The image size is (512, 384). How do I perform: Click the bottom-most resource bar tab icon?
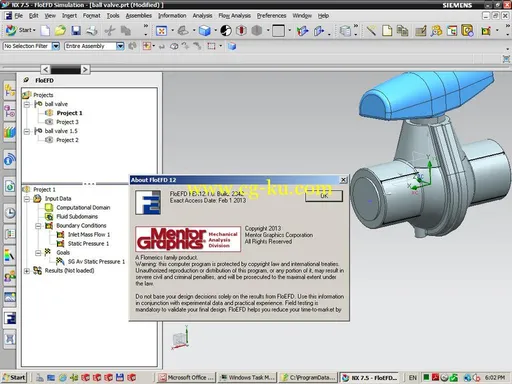point(10,339)
